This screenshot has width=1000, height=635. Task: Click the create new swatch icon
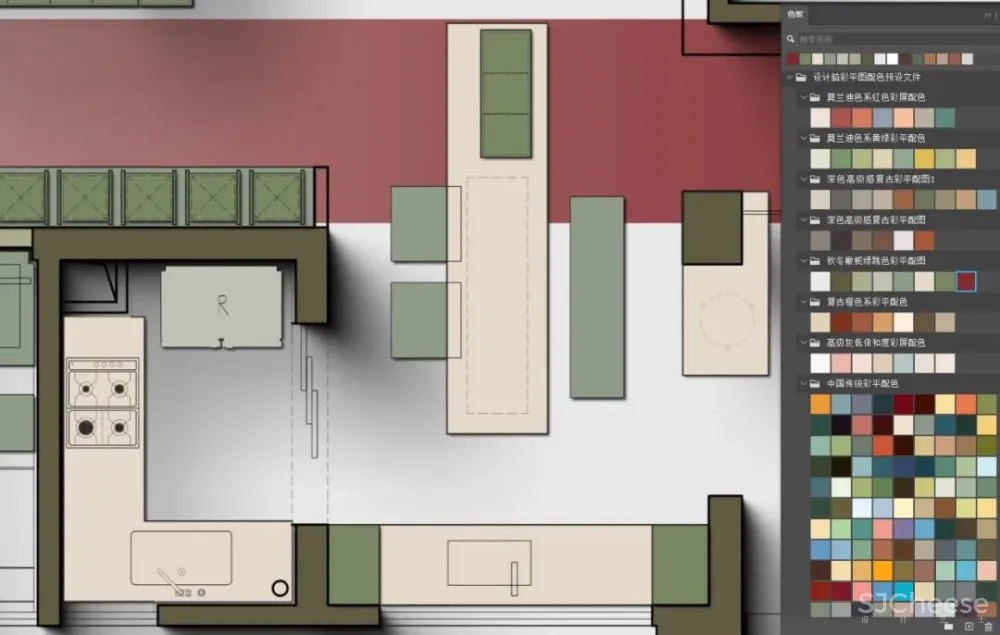[x=969, y=625]
